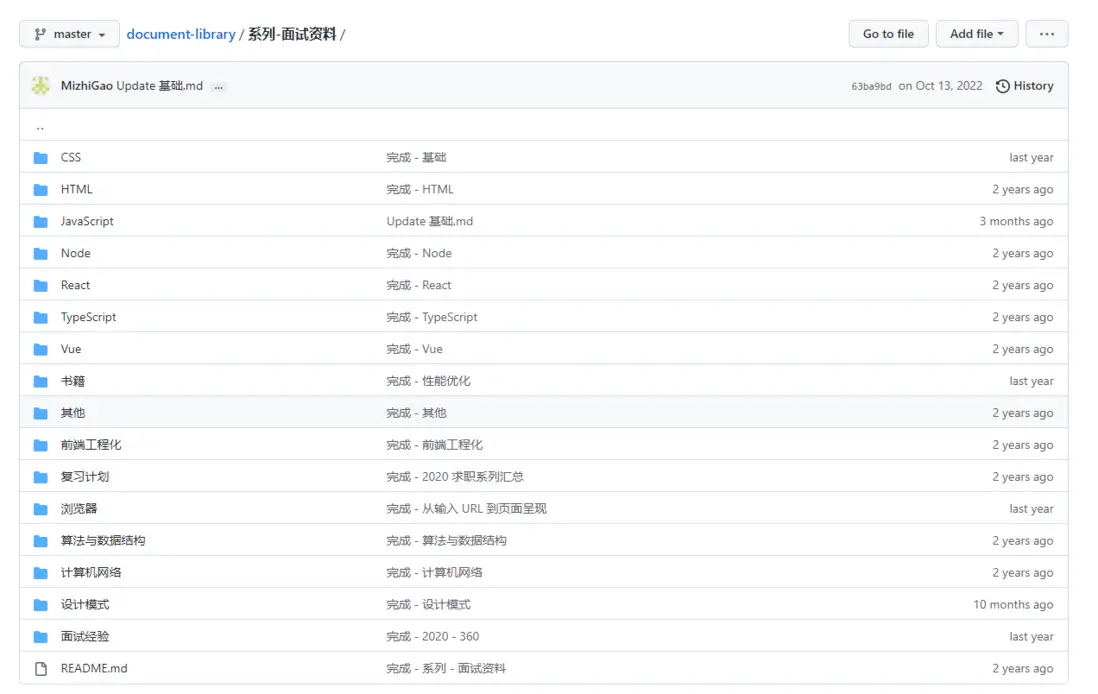Click the 面试经验 folder icon

(41, 637)
